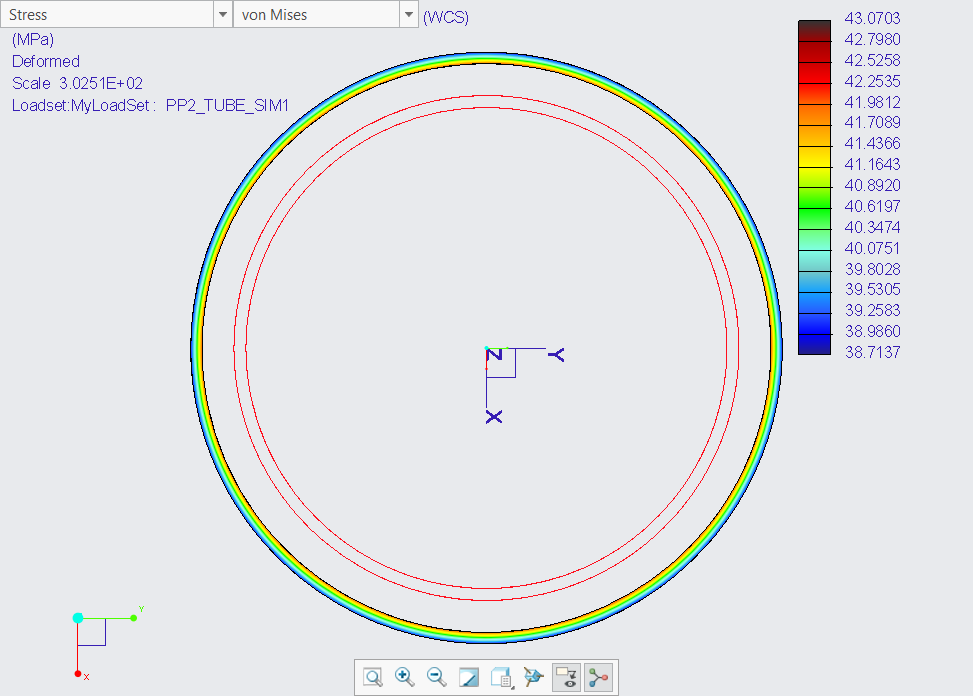Click the Zoom In magnifier icon
The image size is (973, 696).
coord(405,677)
